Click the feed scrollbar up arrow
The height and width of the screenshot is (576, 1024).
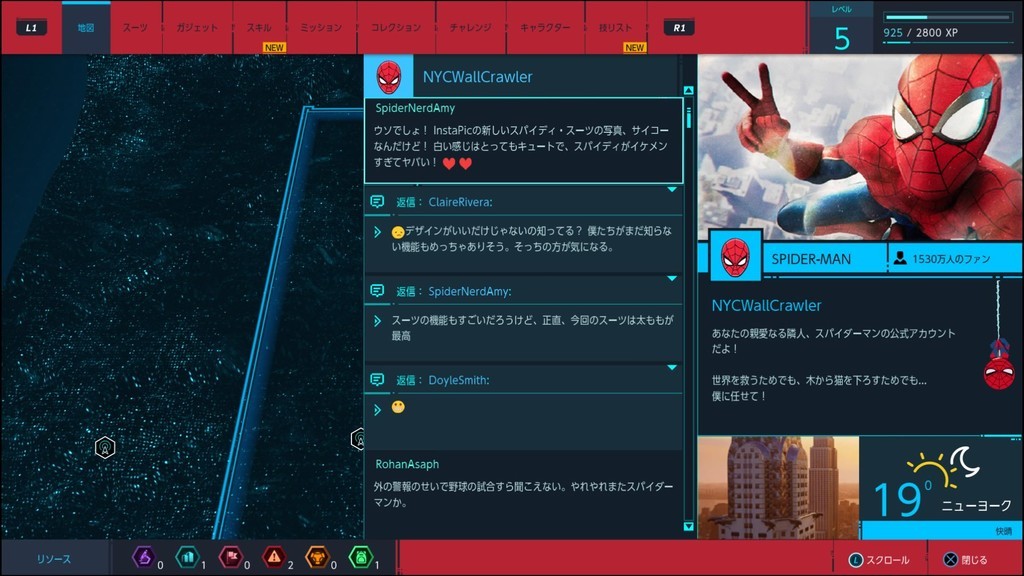tap(688, 90)
